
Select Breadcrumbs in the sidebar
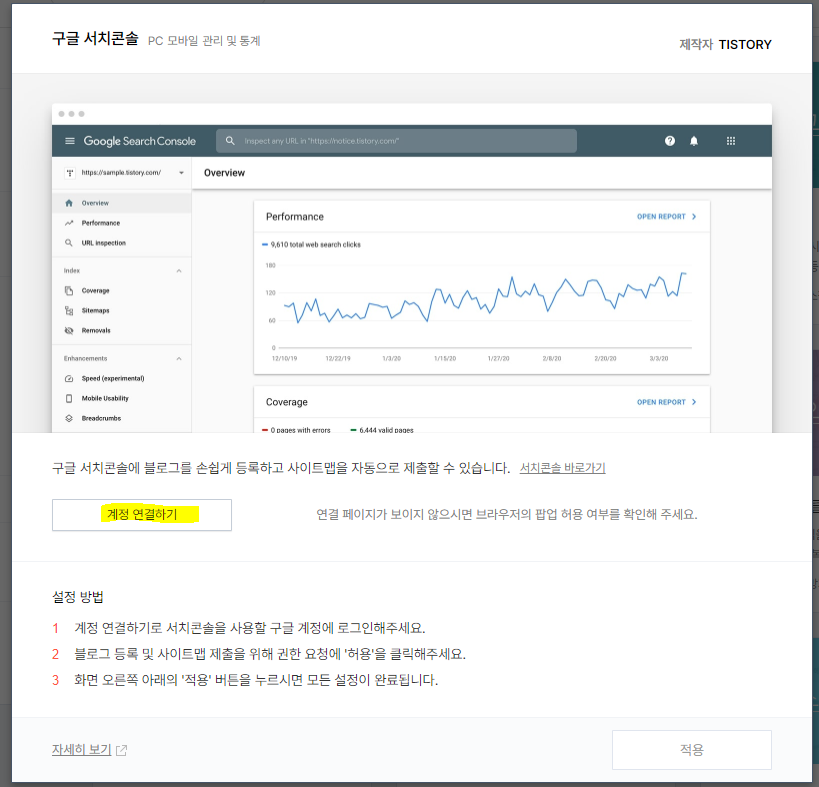(x=122, y=418)
